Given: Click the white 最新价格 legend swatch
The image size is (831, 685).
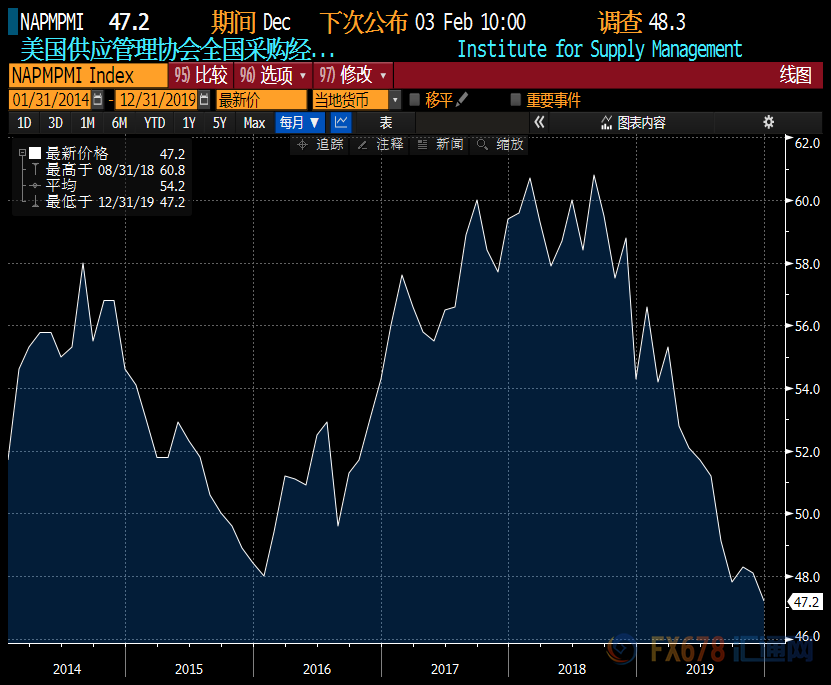Looking at the screenshot, I should (35, 153).
